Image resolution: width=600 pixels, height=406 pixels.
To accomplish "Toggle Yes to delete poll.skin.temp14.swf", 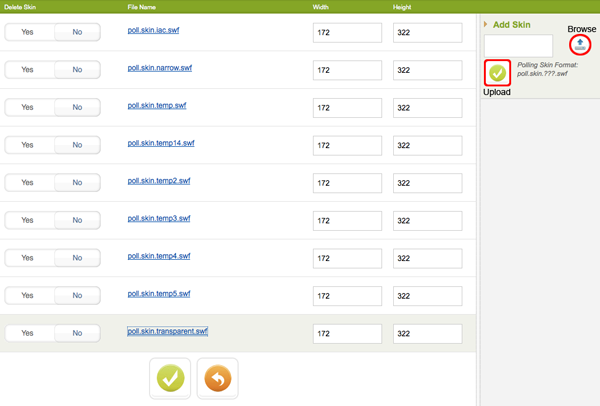I will pos(28,145).
